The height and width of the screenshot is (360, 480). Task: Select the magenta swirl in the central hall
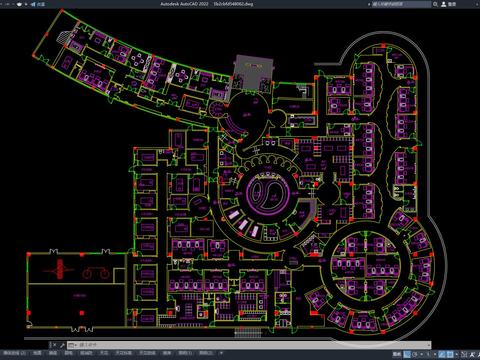(268, 194)
